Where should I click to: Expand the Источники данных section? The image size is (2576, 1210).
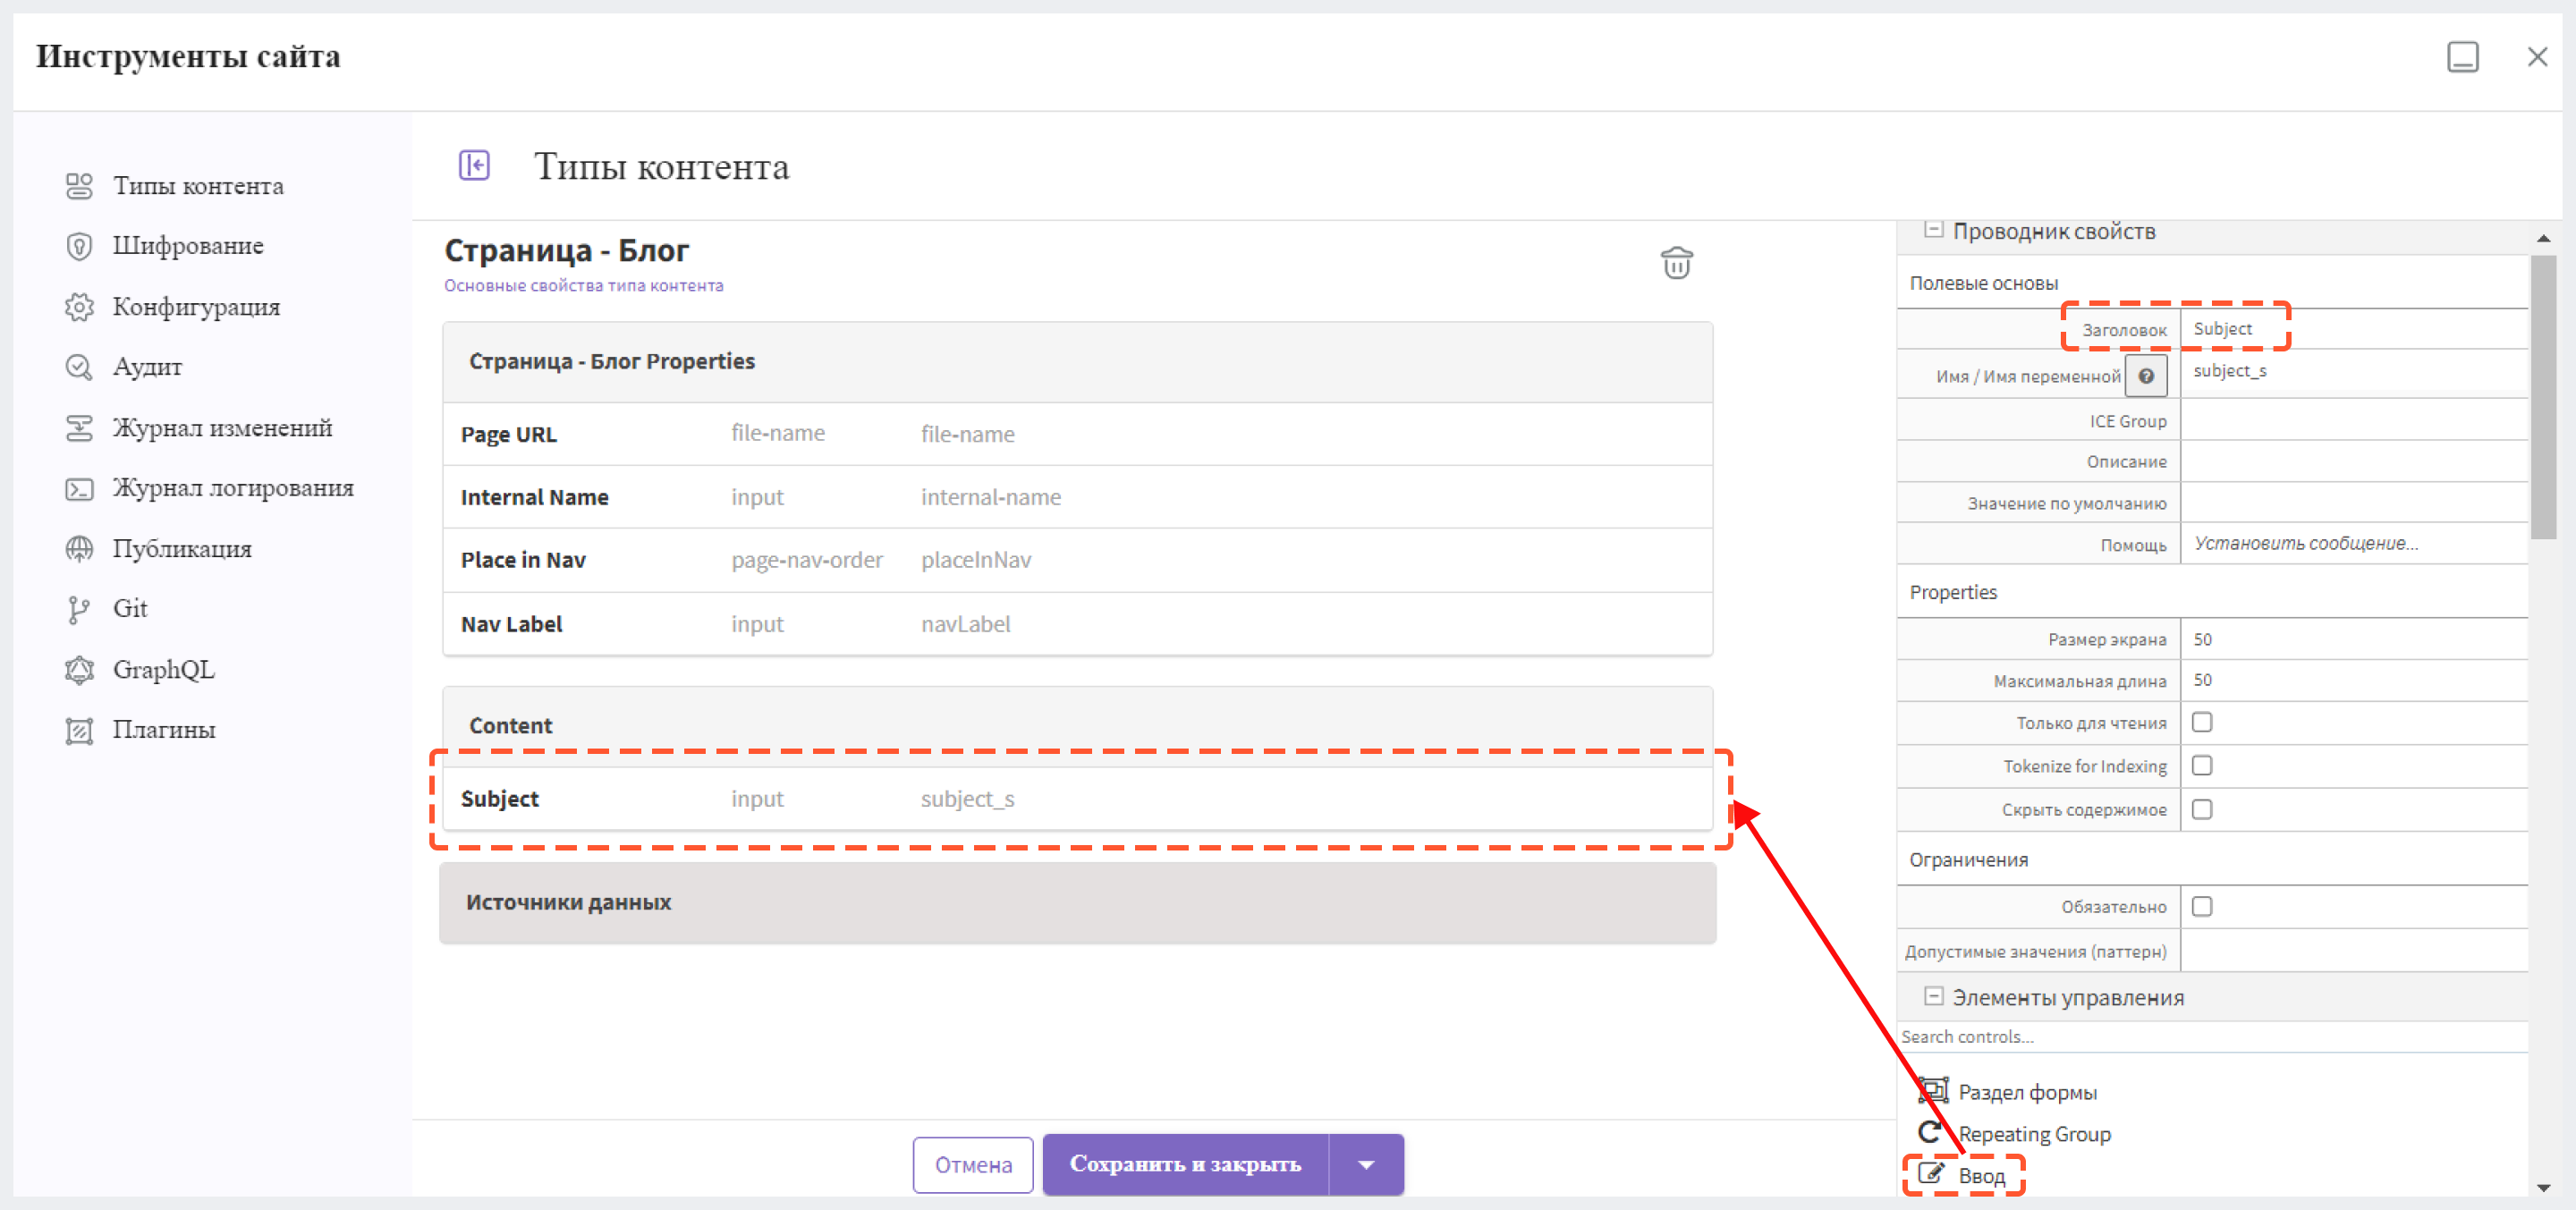click(x=1078, y=903)
